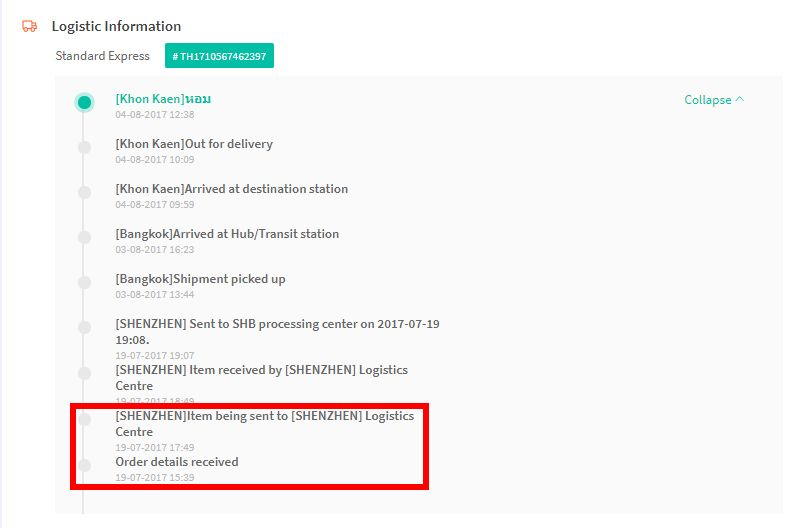Select Arrived at destination station entry

coord(232,189)
